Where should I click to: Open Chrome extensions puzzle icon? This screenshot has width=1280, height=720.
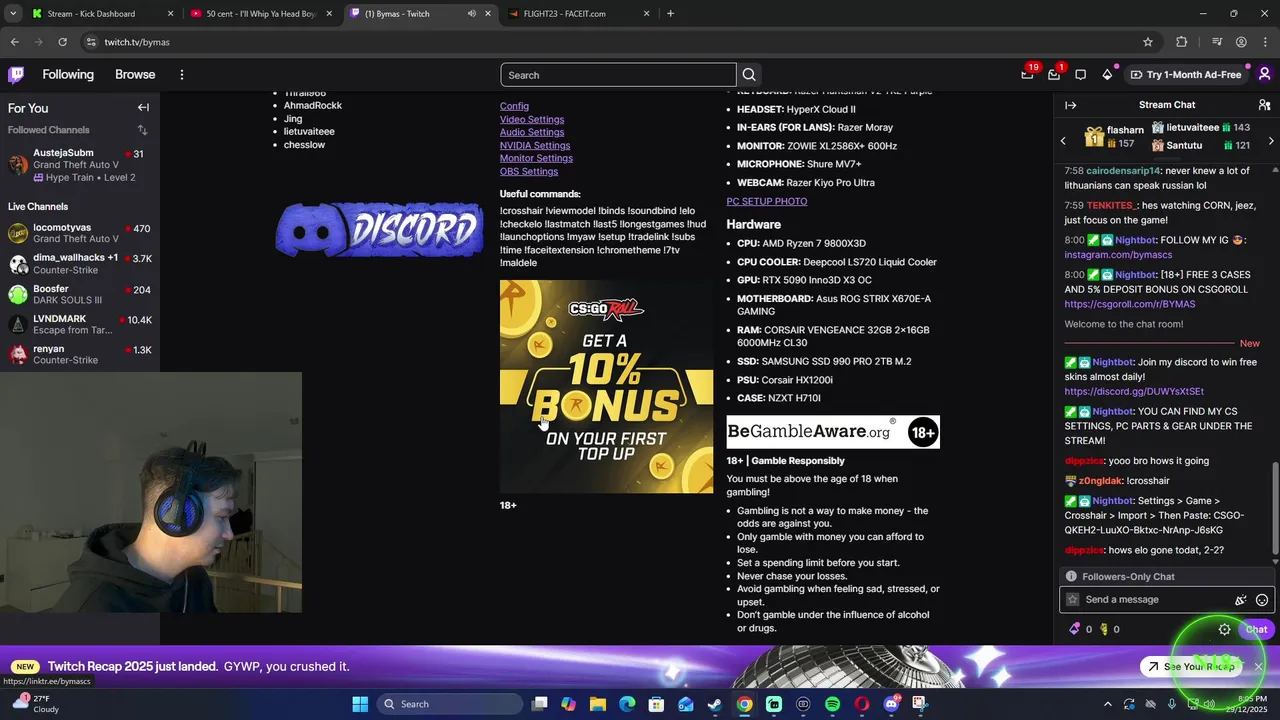tap(1181, 42)
